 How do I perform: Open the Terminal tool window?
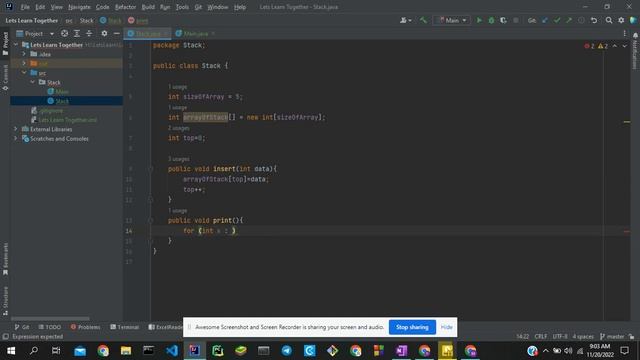point(124,327)
